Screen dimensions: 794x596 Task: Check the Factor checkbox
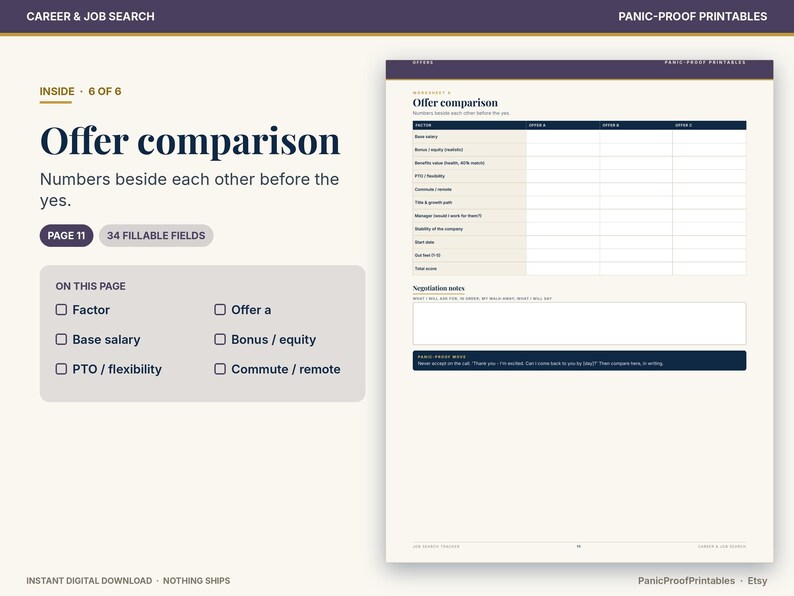pos(61,309)
